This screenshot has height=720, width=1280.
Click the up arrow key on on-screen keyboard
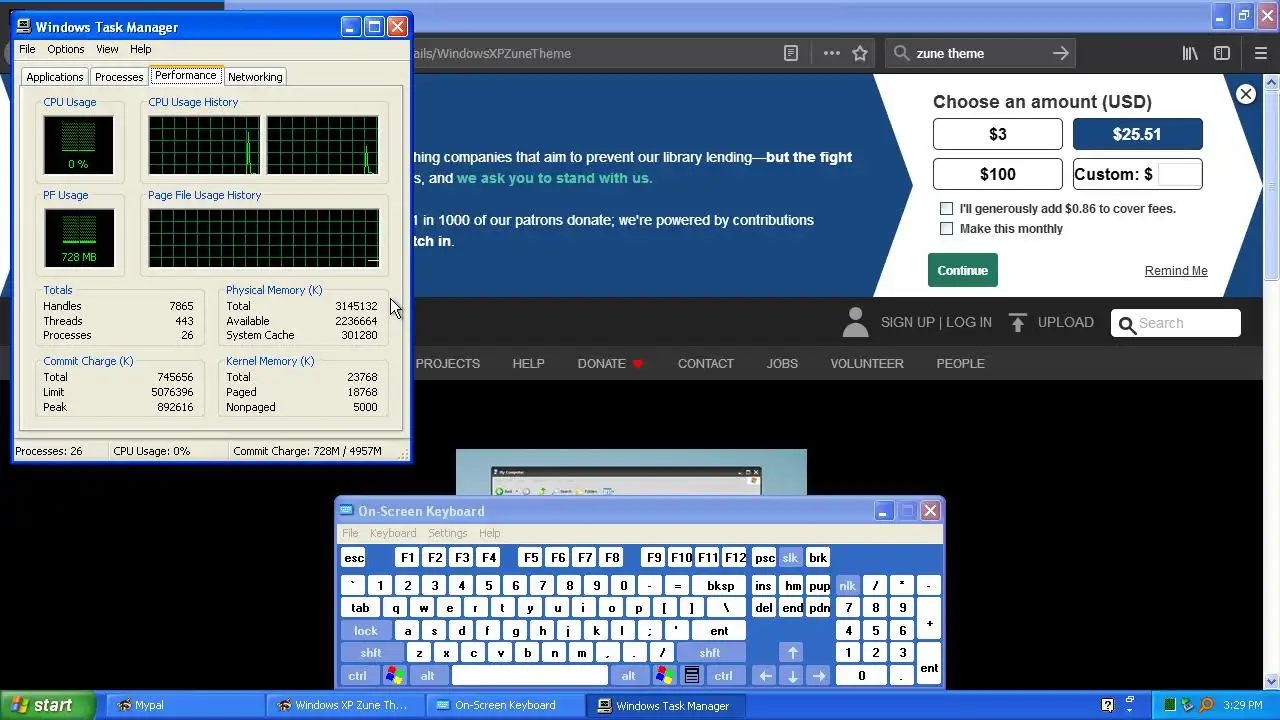[792, 653]
